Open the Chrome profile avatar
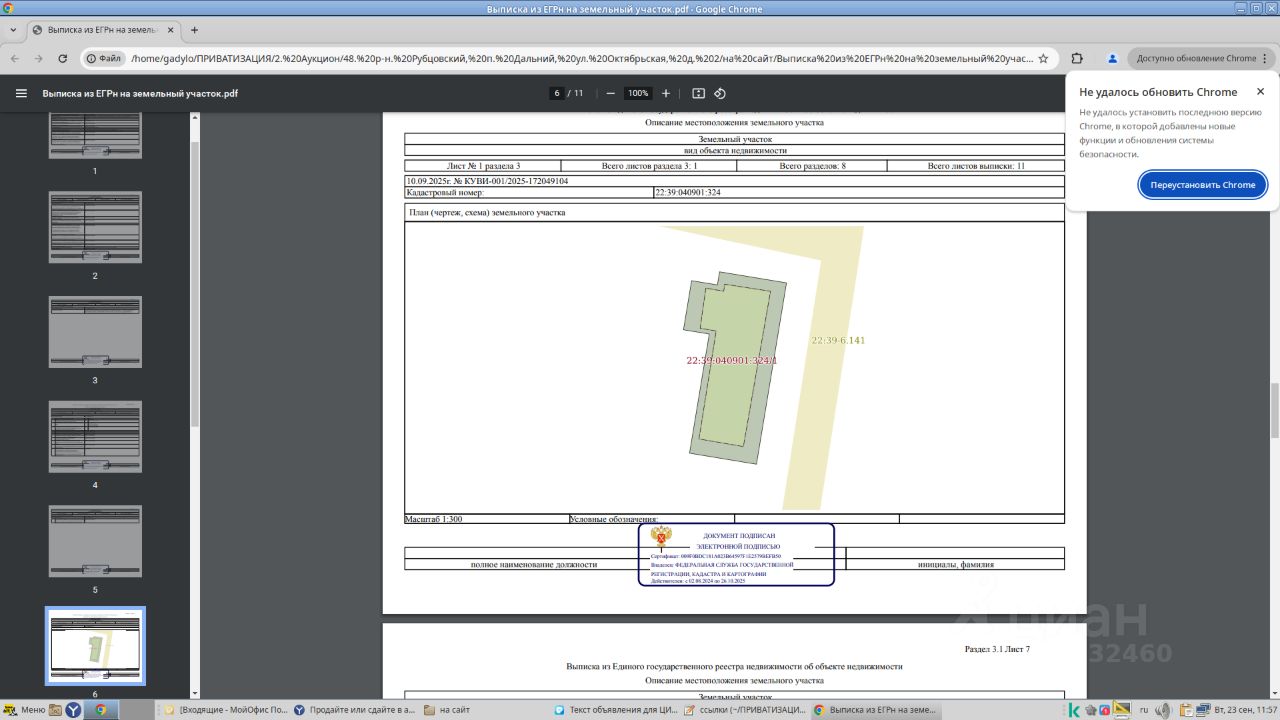 coord(1112,59)
